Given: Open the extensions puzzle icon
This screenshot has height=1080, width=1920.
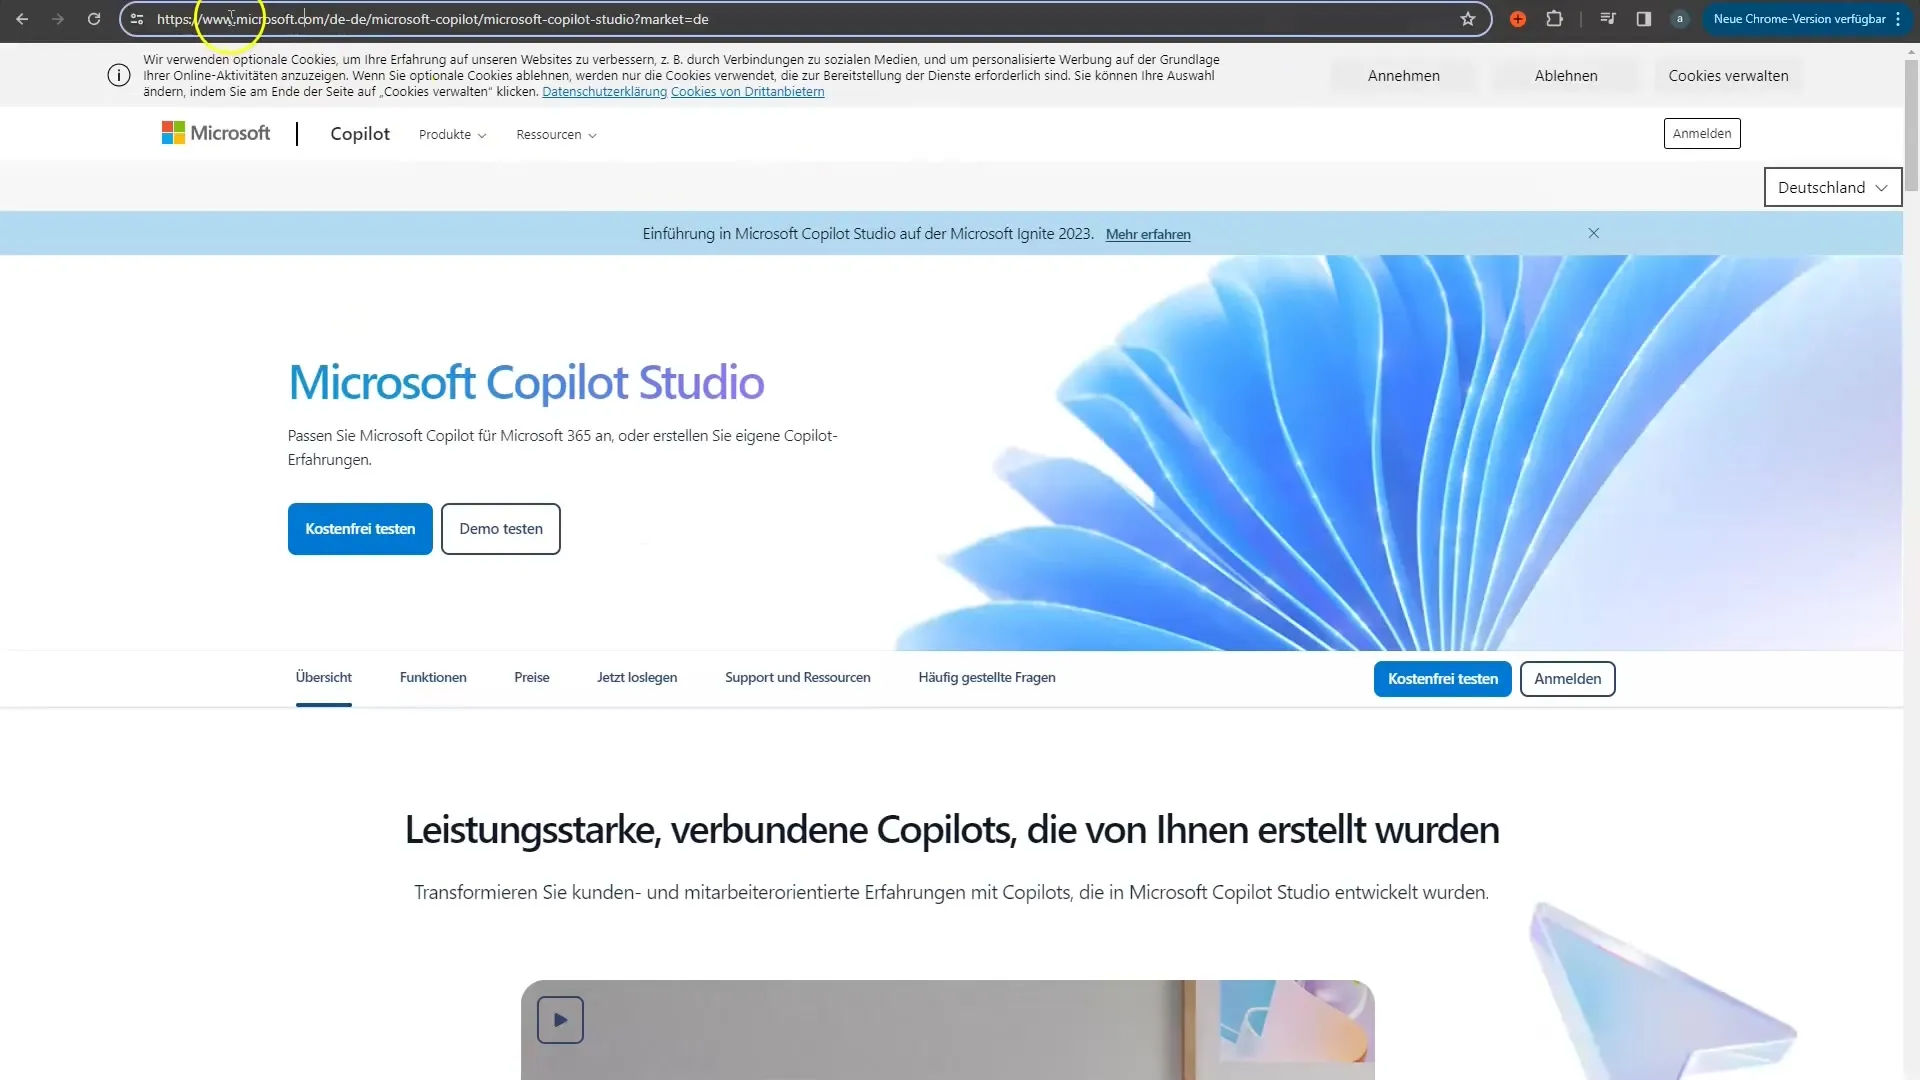Looking at the screenshot, I should click(1555, 19).
